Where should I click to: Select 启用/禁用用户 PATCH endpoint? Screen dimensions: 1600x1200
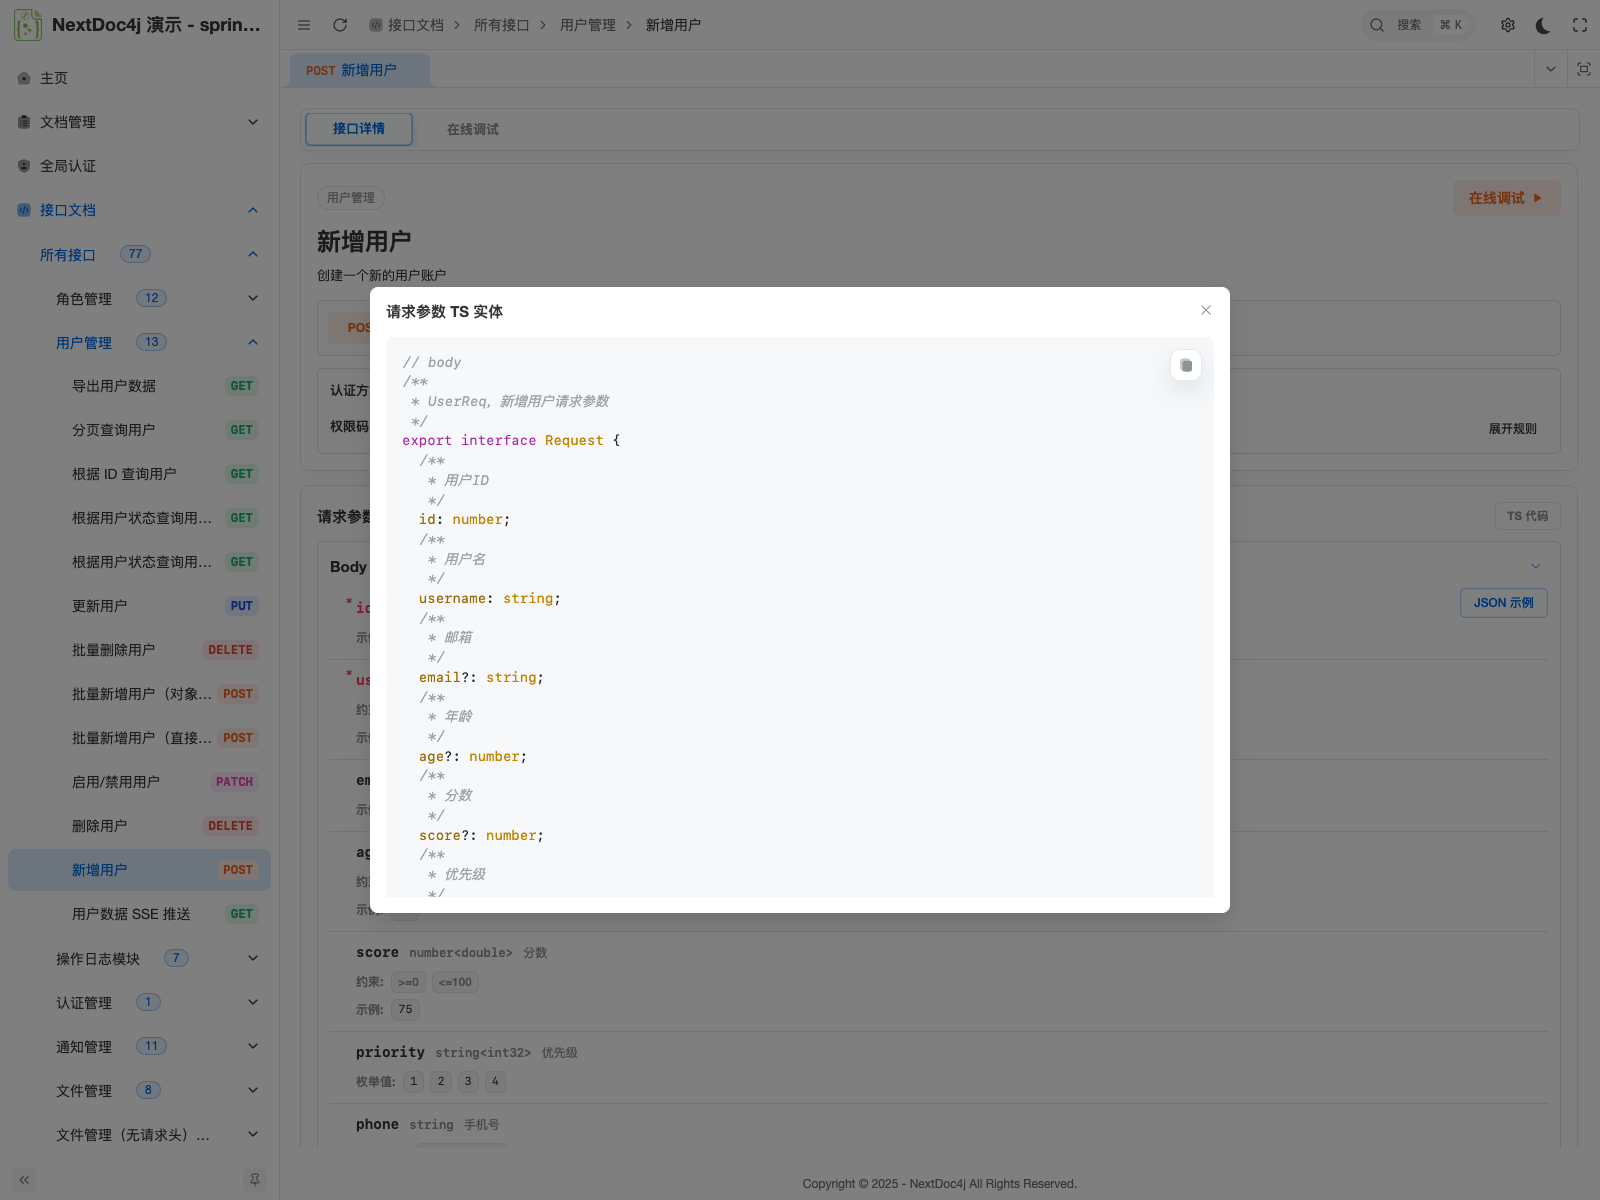pyautogui.click(x=139, y=782)
